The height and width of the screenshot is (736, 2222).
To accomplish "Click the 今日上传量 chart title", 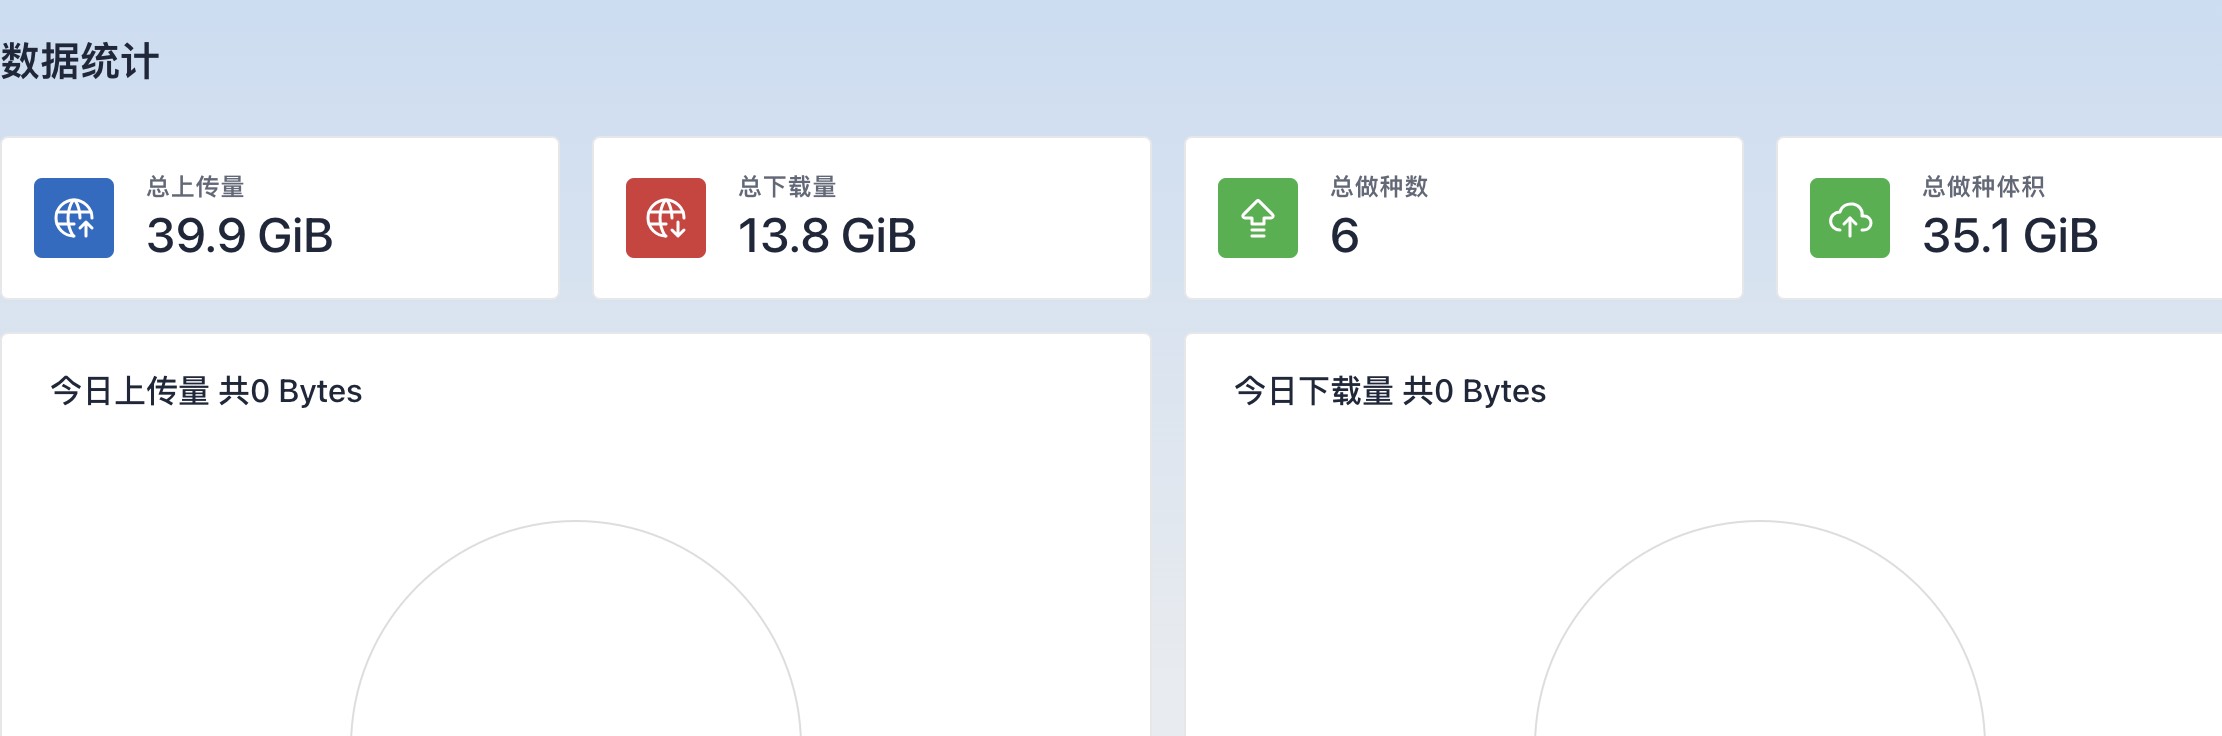I will [206, 391].
